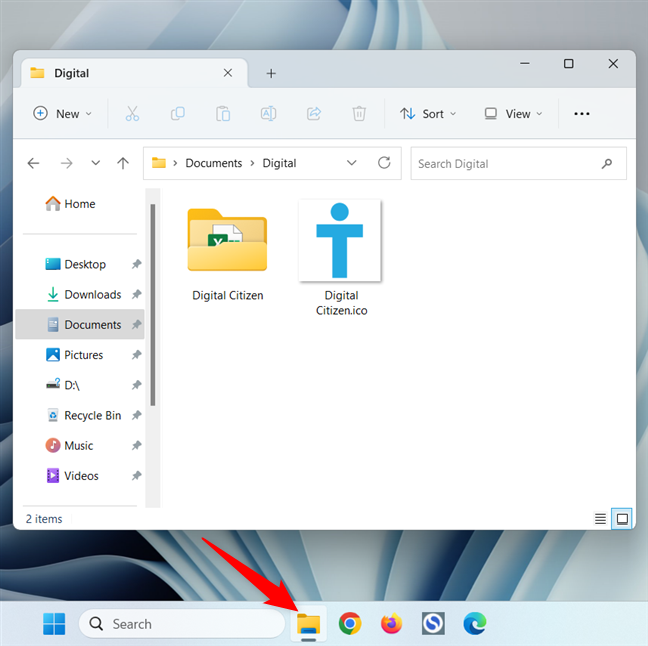Select the Digital Citizen.ico file
Image resolution: width=648 pixels, height=646 pixels.
click(x=341, y=258)
